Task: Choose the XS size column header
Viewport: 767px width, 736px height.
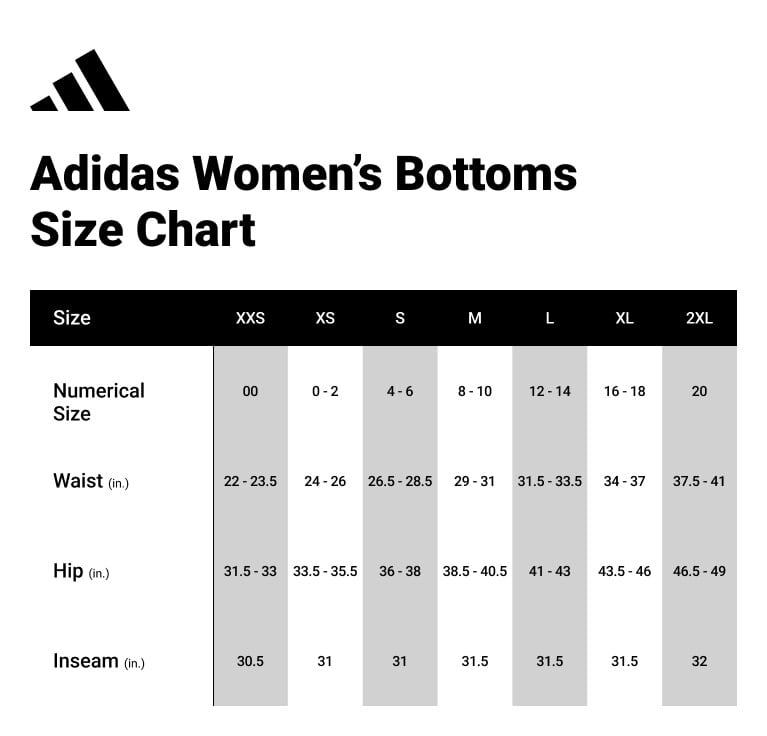Action: point(325,318)
